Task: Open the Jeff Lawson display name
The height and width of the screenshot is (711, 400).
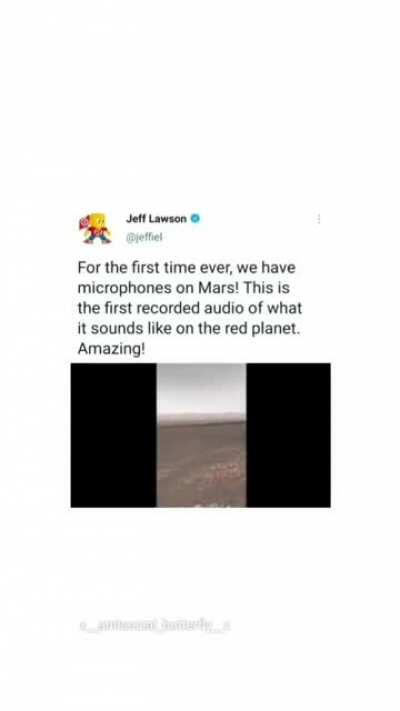Action: [156, 219]
